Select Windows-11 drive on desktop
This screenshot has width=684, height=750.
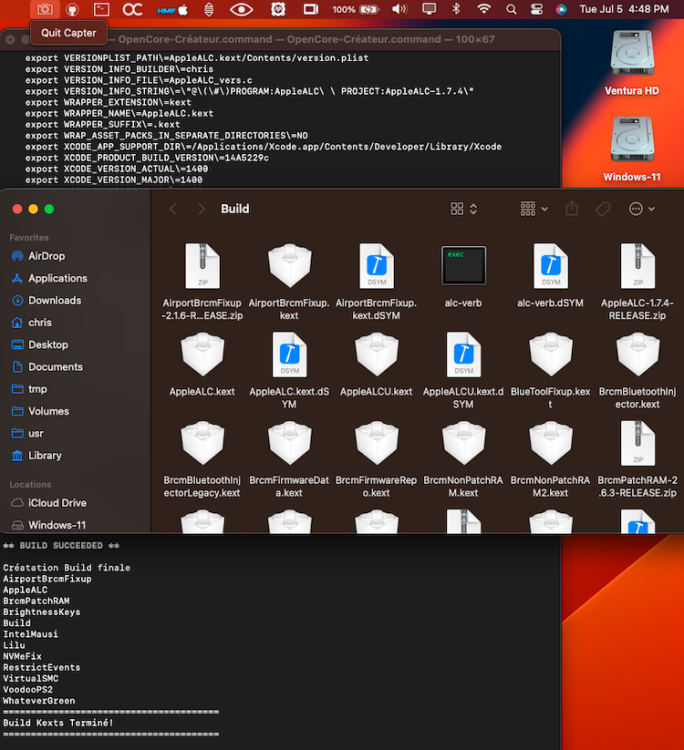click(632, 149)
